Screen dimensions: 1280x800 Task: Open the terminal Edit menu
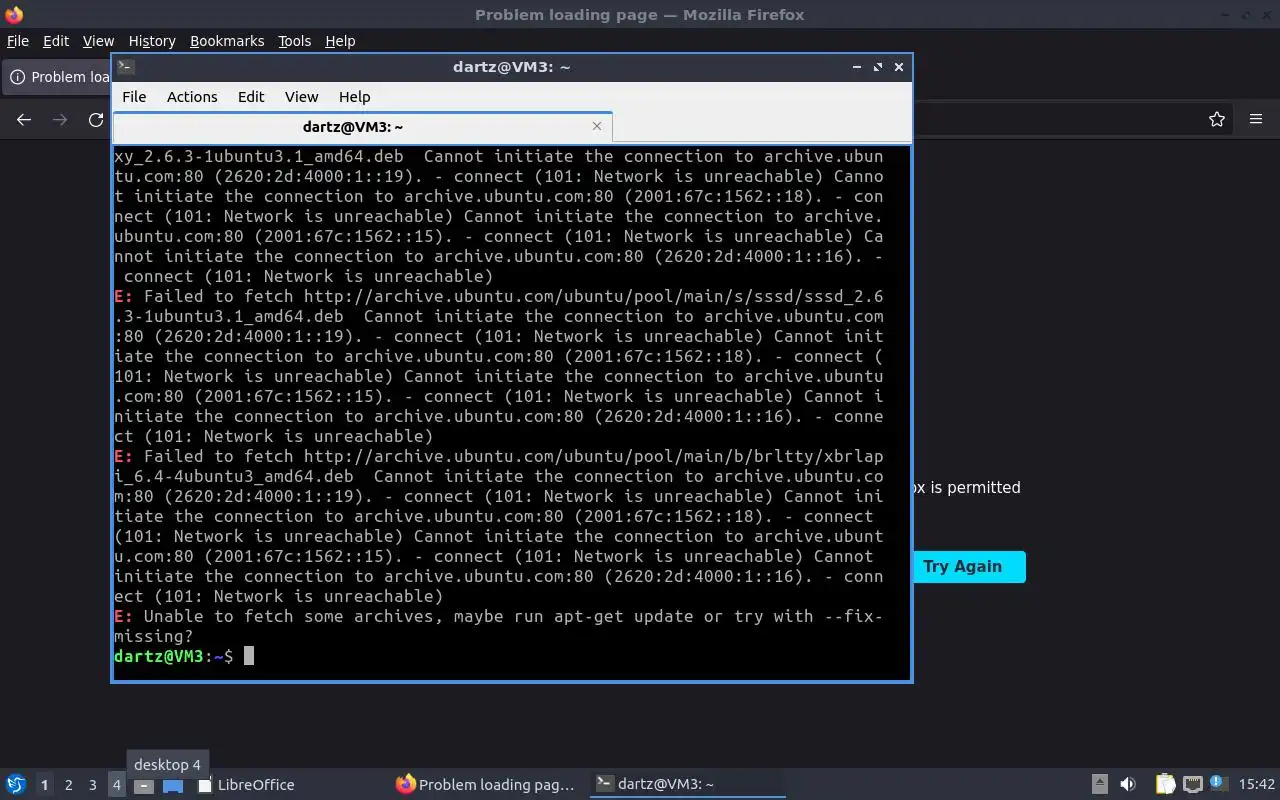[251, 97]
